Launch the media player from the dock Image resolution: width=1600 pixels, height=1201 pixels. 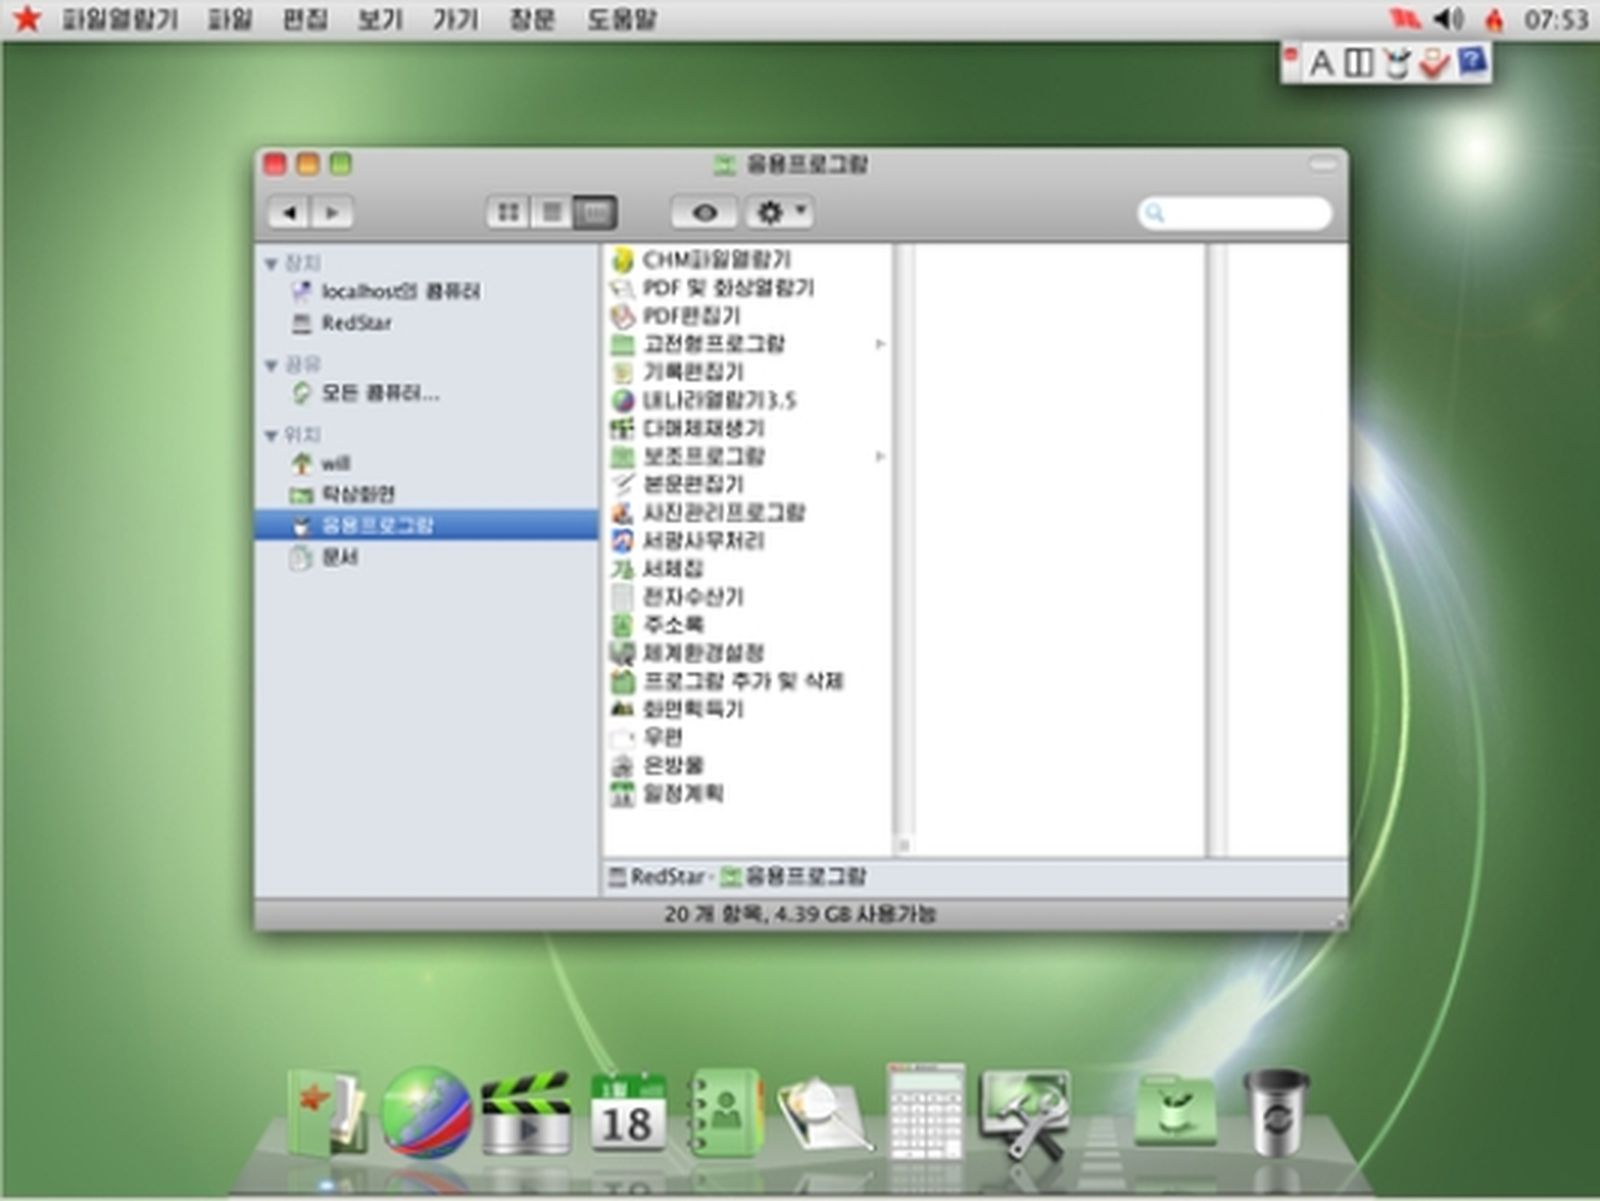click(525, 1110)
